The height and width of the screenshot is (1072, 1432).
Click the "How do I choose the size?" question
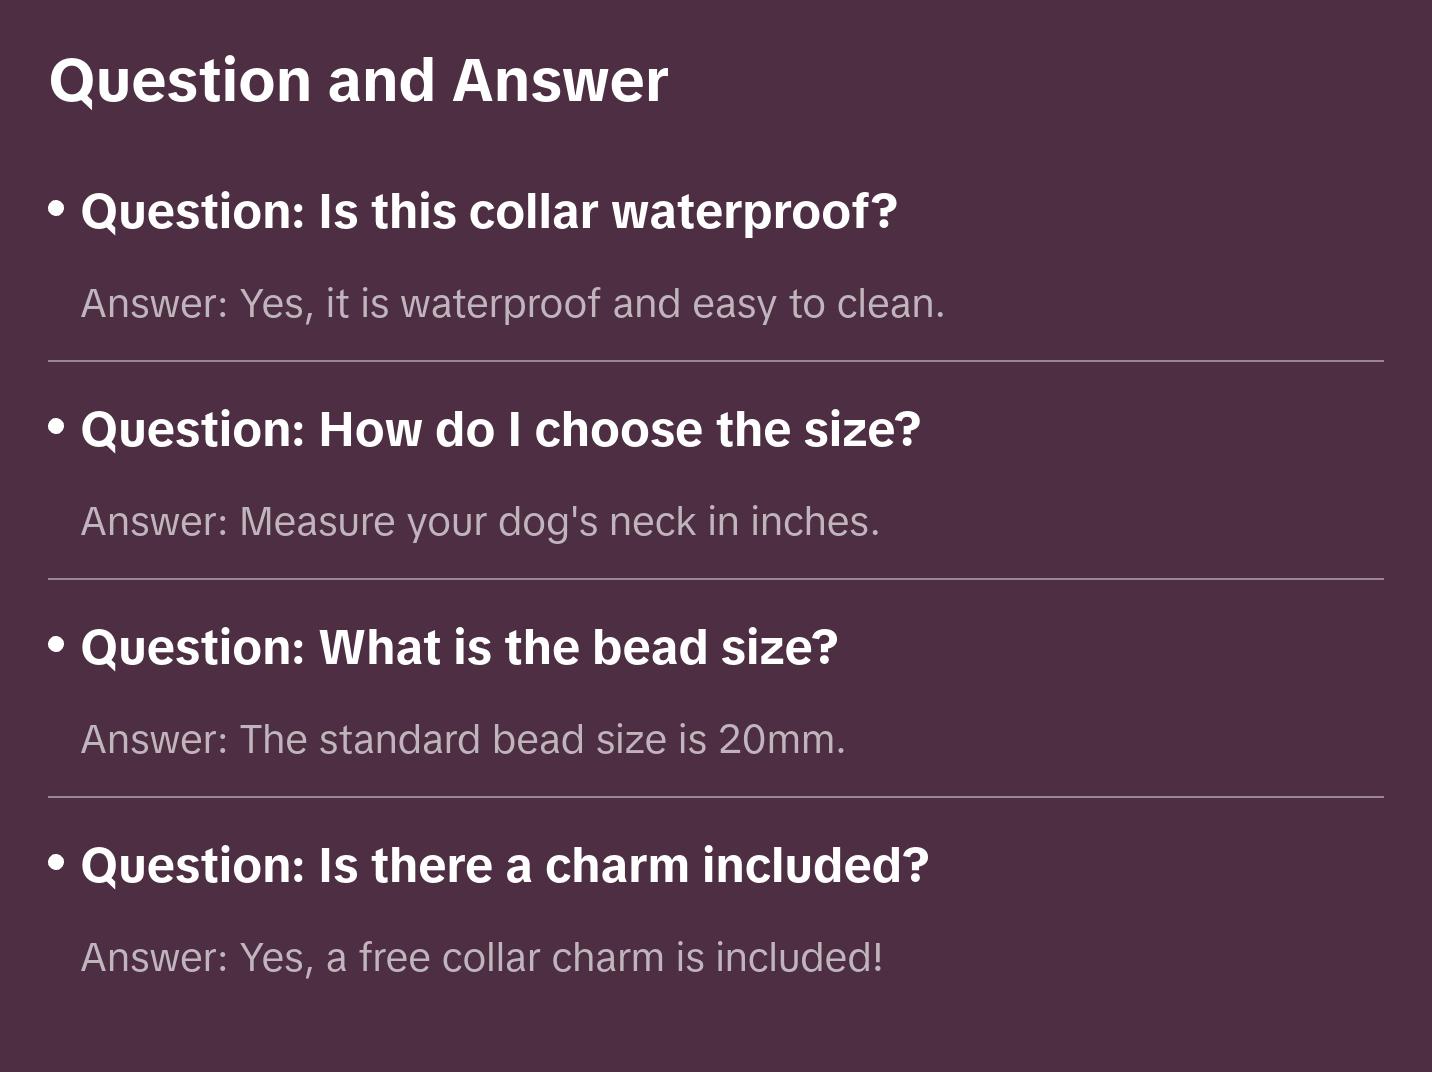pos(500,430)
